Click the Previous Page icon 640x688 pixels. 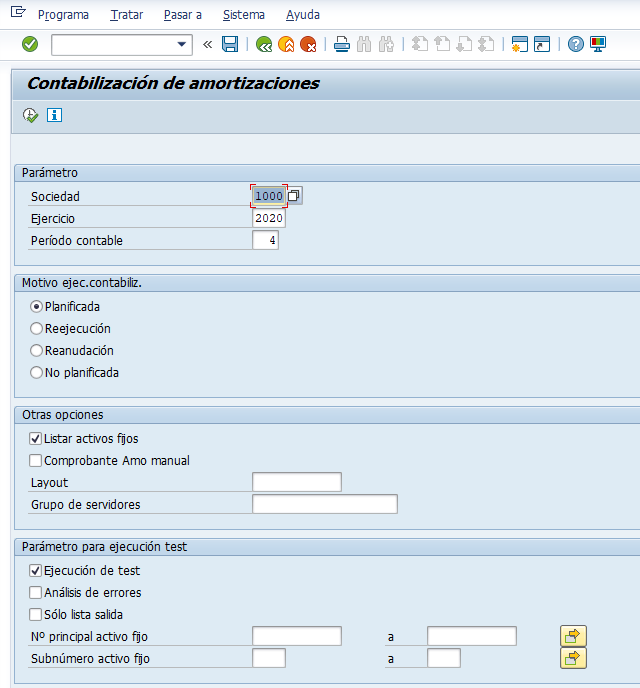442,44
